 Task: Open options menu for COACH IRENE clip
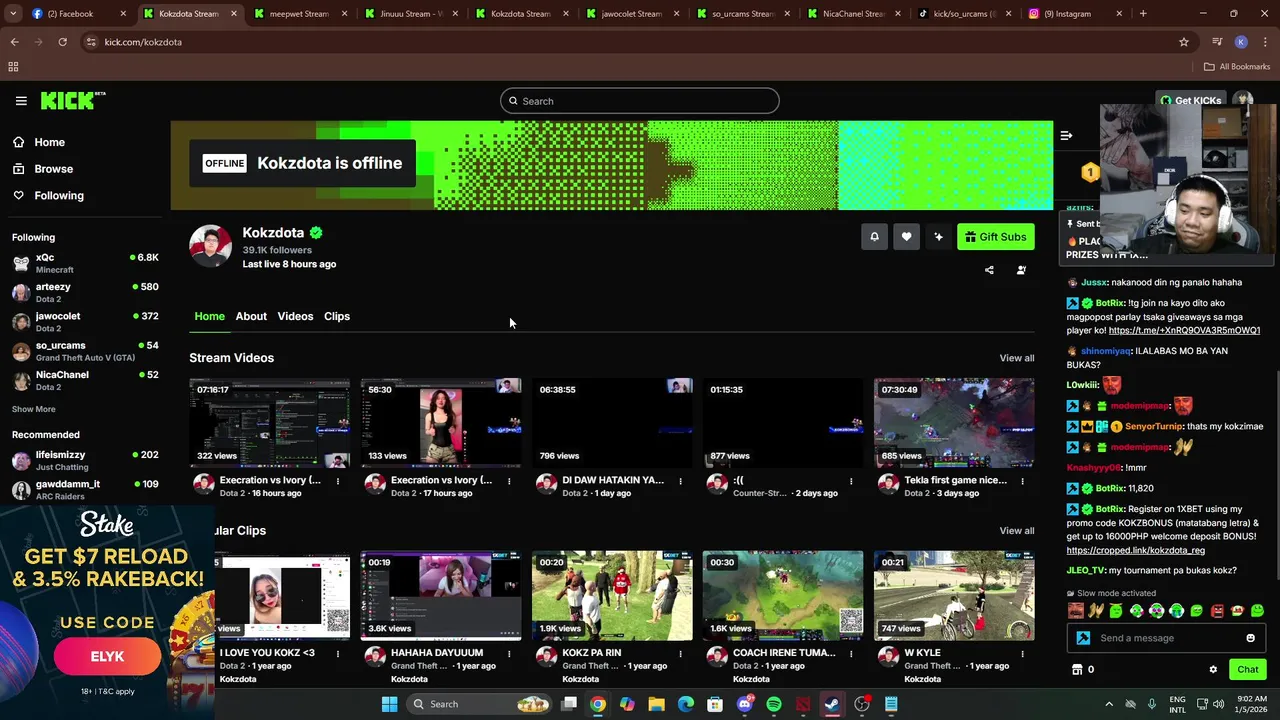coord(851,654)
